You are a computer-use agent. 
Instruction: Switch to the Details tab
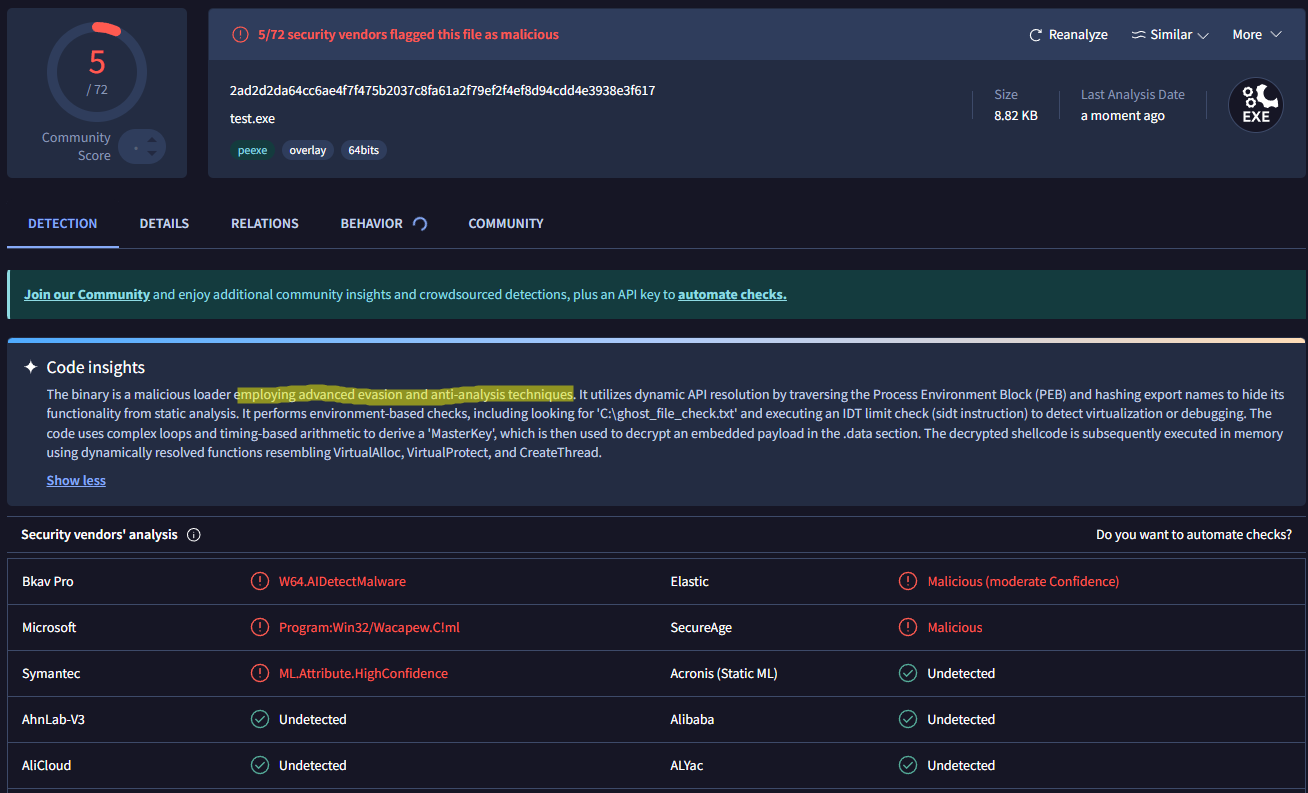coord(164,223)
